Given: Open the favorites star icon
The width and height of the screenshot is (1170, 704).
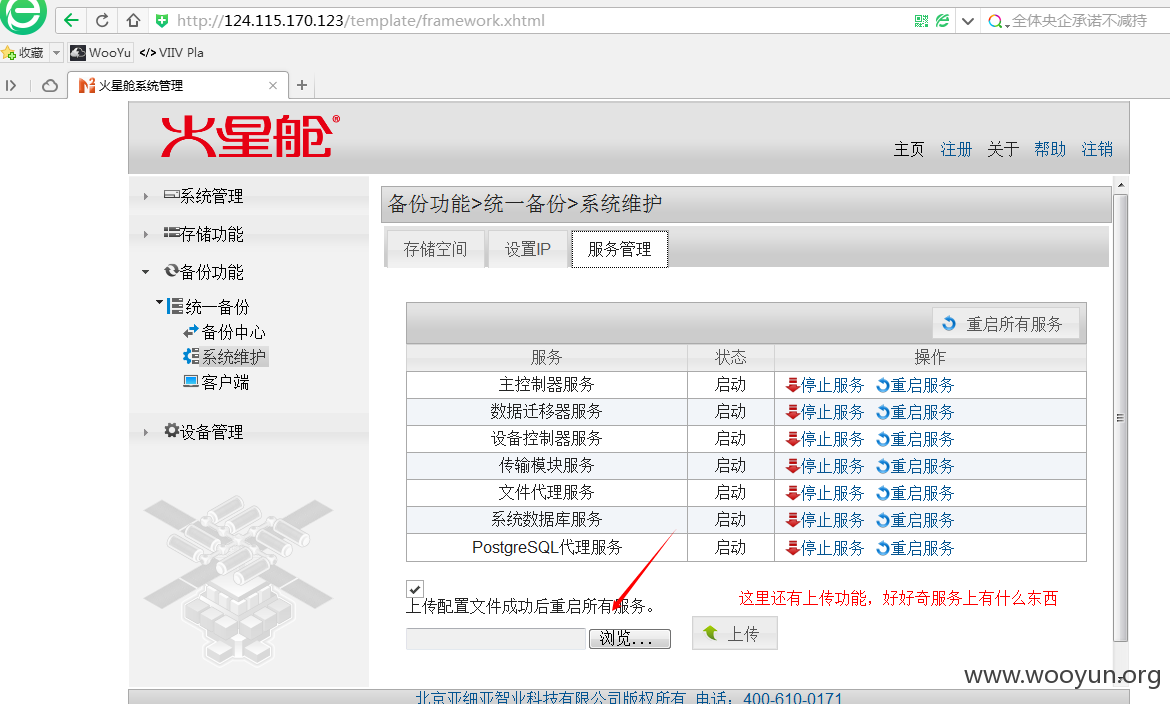Looking at the screenshot, I should point(9,53).
